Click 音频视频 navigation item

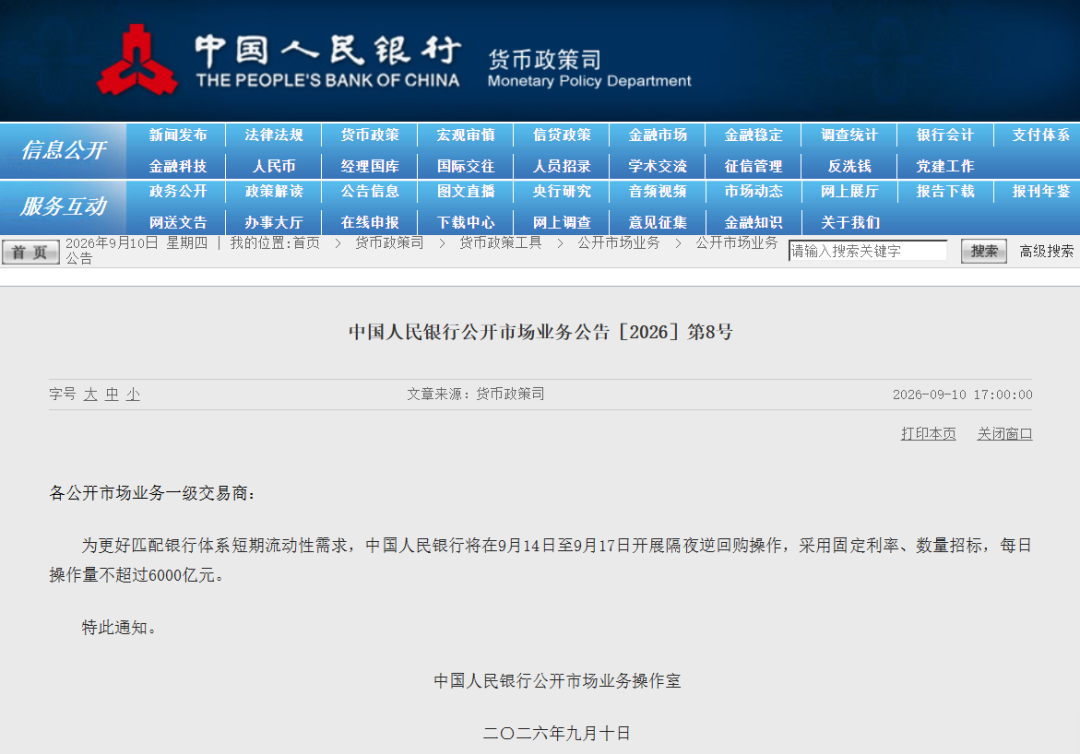(x=658, y=191)
